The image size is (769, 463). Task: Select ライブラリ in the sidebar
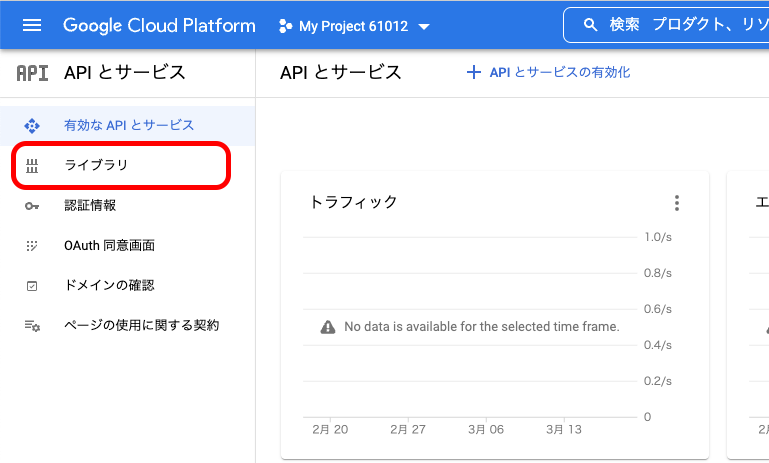coord(96,165)
